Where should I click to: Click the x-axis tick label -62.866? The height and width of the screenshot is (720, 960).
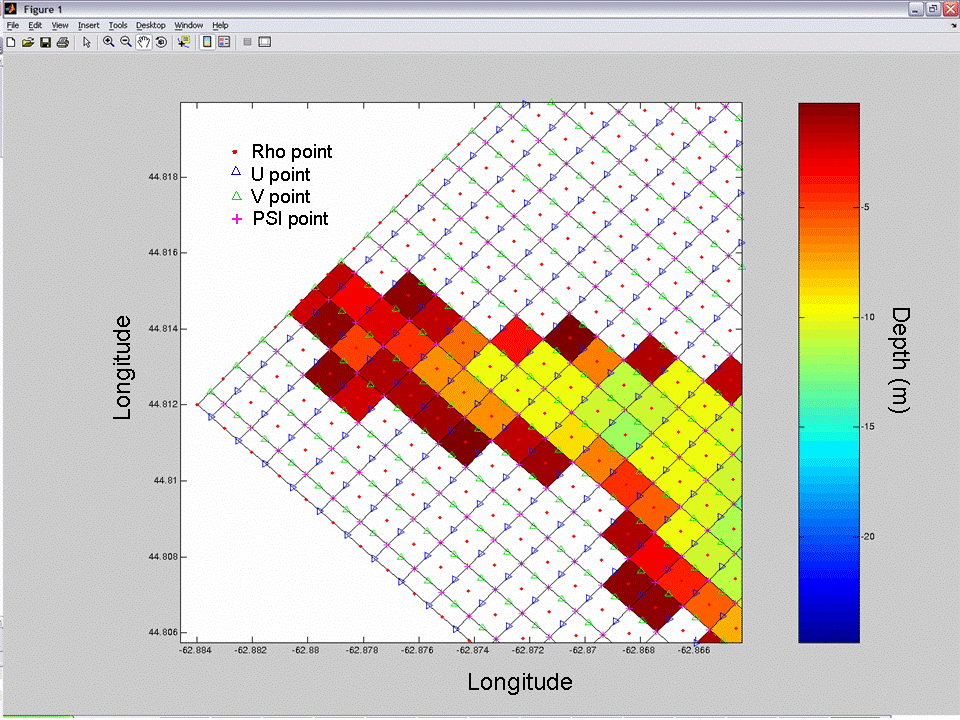694,650
